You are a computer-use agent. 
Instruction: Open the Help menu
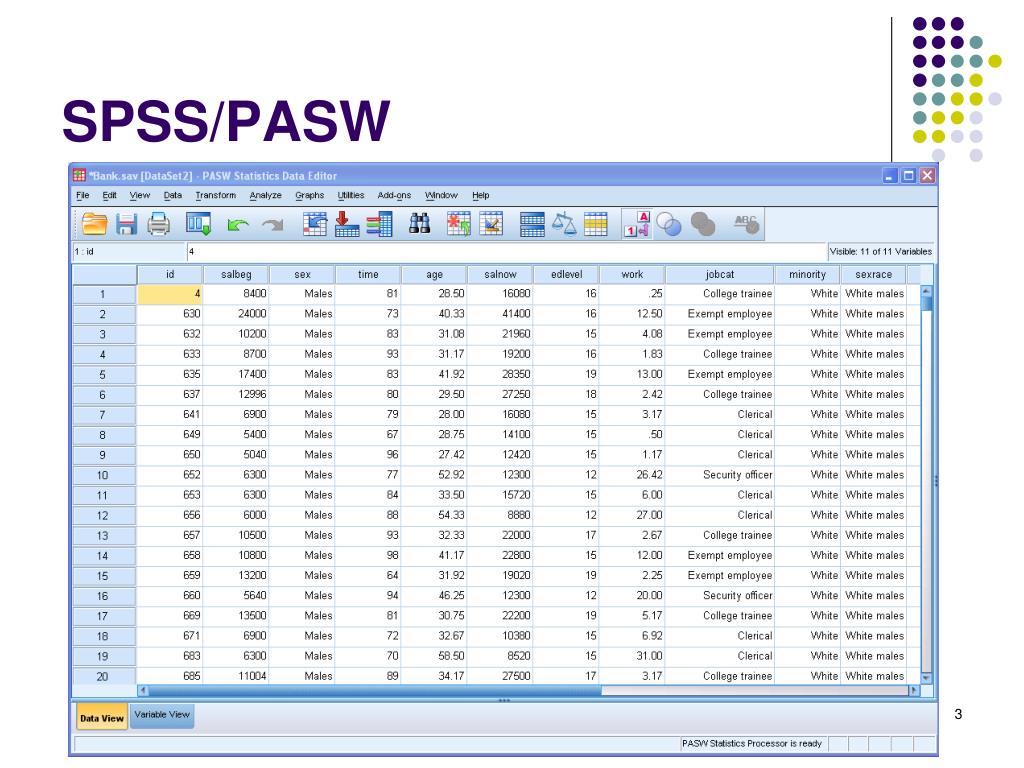[481, 195]
